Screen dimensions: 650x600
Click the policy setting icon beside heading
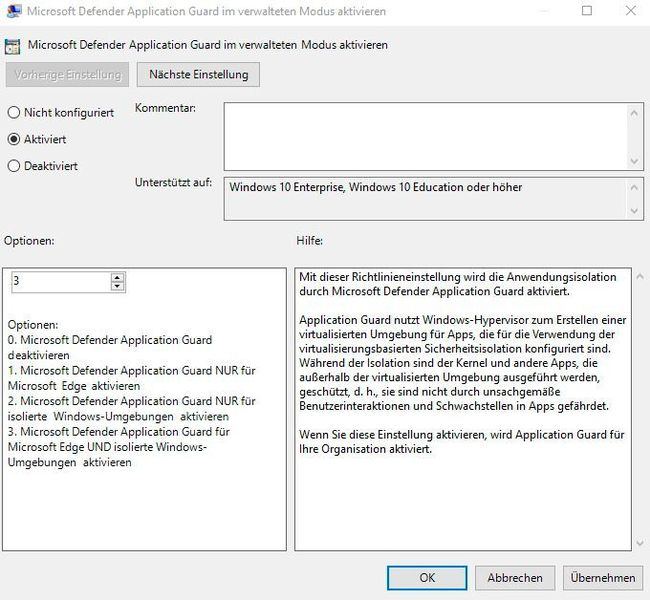(12, 46)
